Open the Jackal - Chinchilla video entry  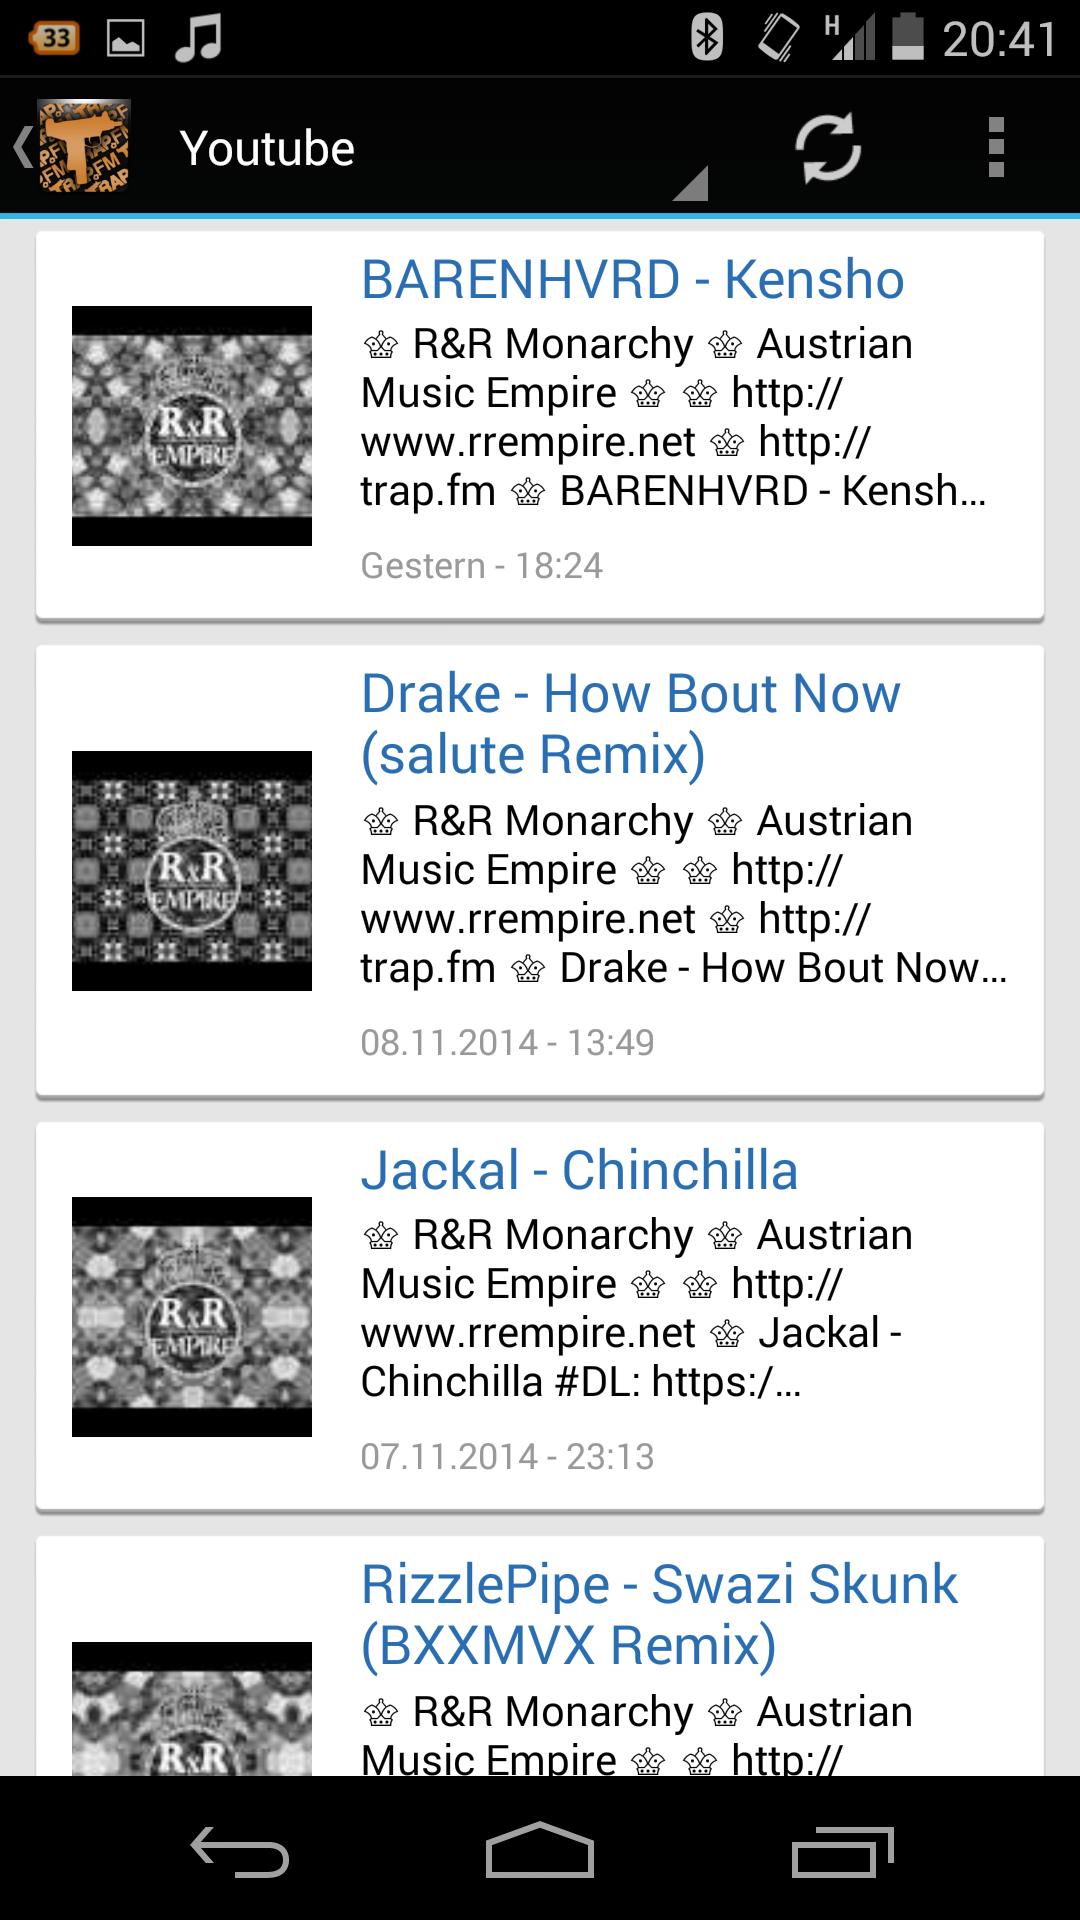click(x=540, y=1316)
